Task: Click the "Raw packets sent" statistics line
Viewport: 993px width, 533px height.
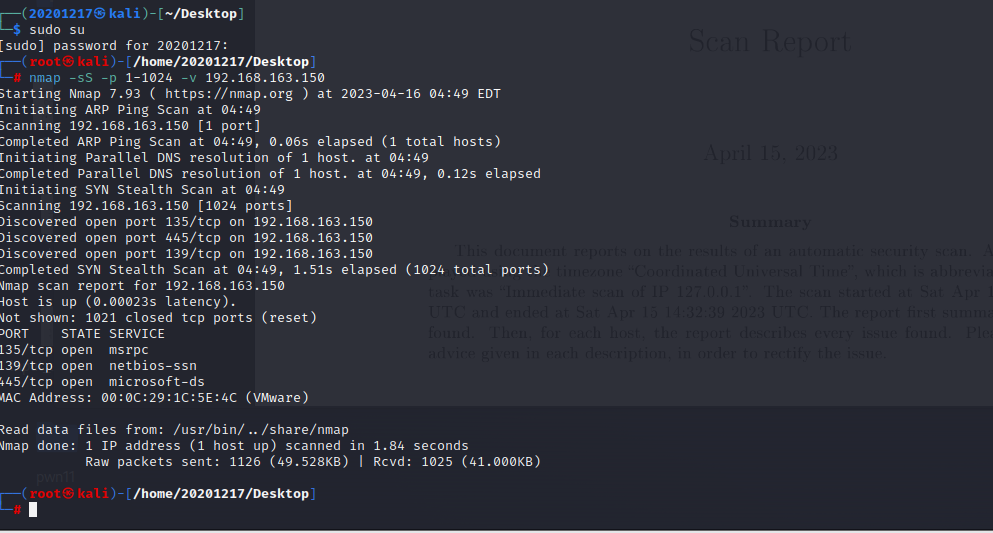Action: [x=312, y=462]
